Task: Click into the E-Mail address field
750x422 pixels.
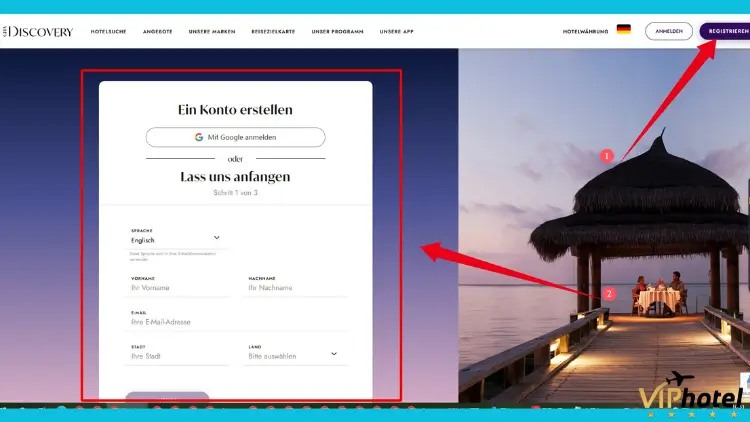Action: (x=238, y=322)
